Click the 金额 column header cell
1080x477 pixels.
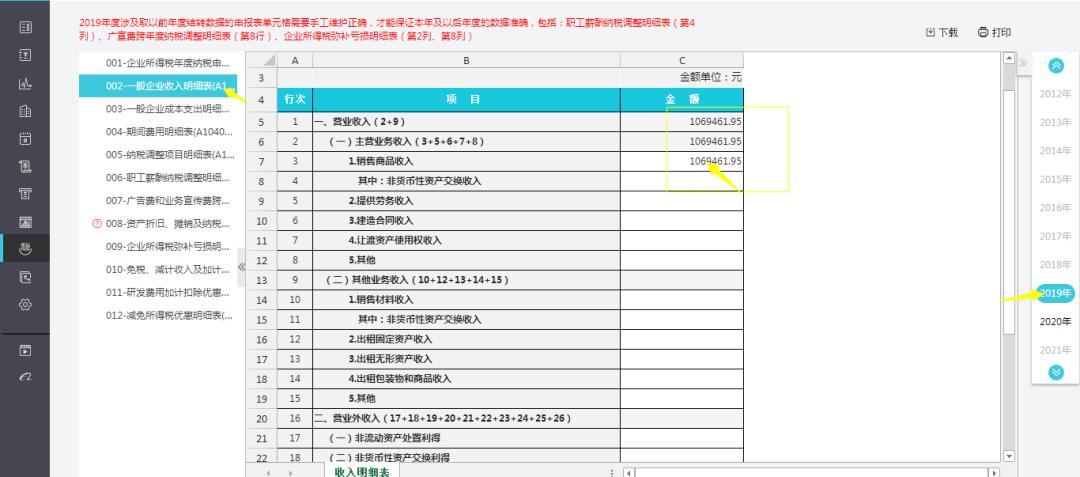[x=682, y=100]
